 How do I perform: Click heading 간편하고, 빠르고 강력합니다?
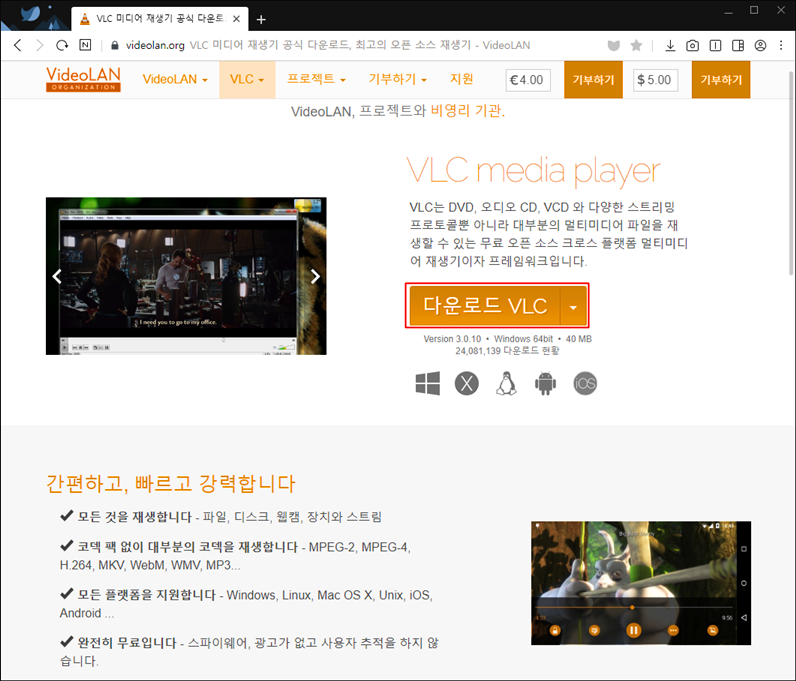tap(171, 483)
